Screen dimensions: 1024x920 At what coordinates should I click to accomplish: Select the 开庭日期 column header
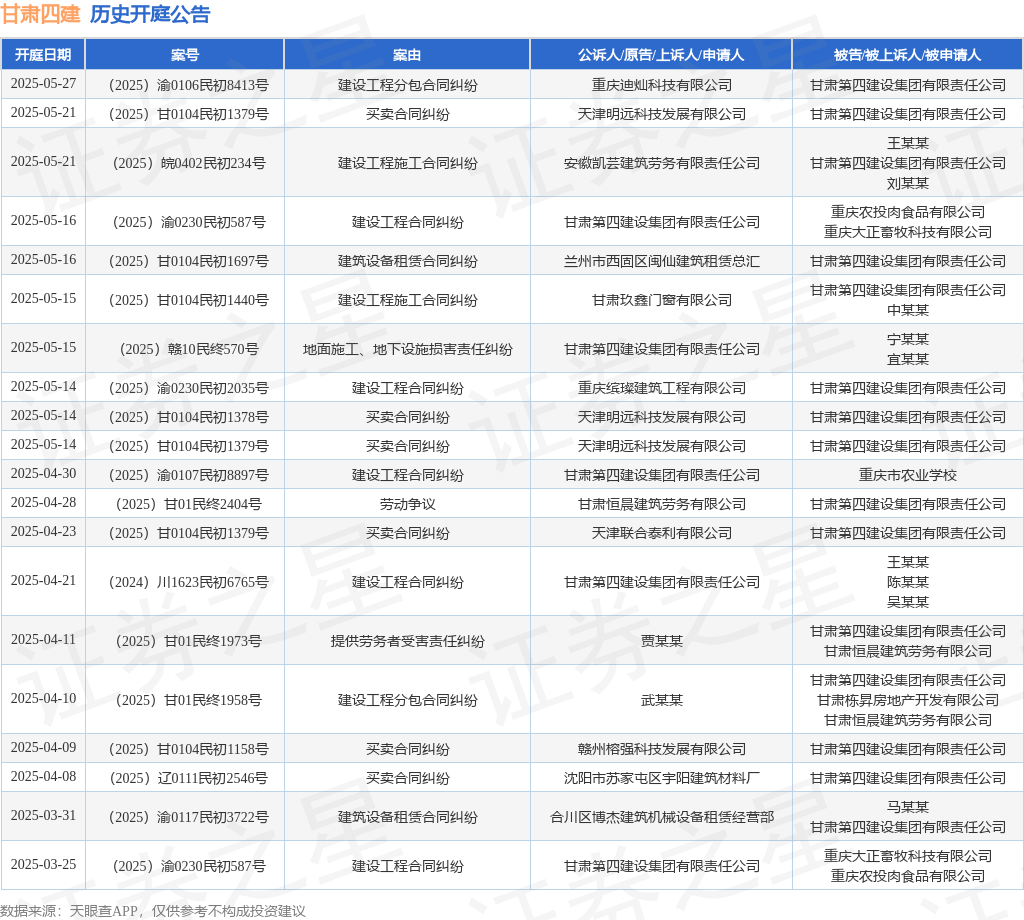coord(43,55)
